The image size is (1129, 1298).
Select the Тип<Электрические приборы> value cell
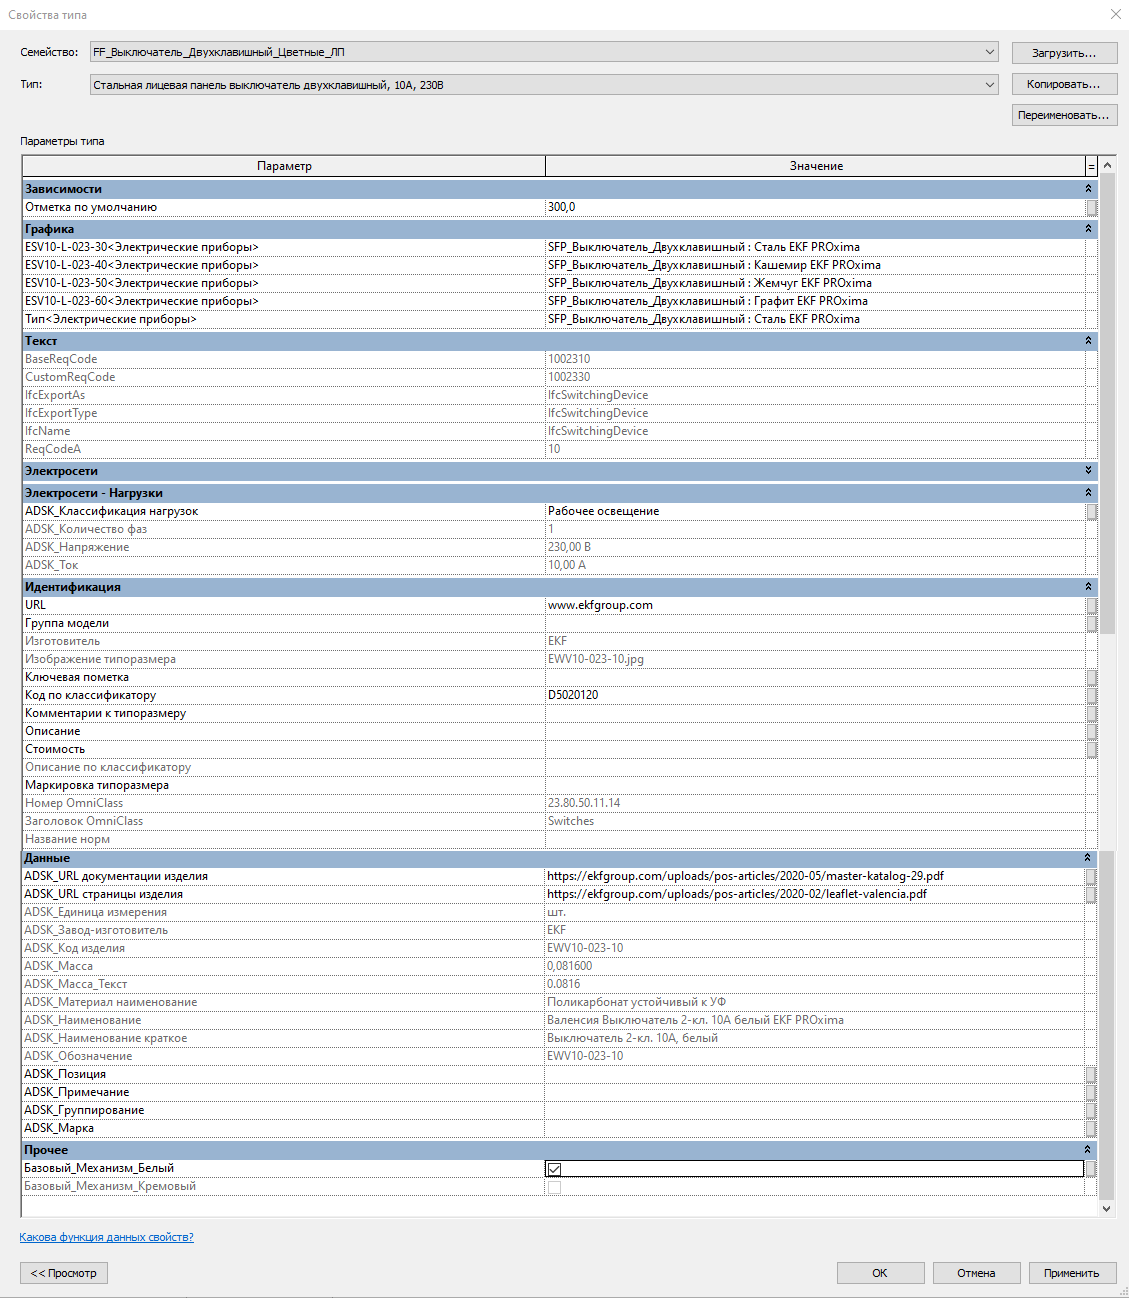pyautogui.click(x=815, y=319)
